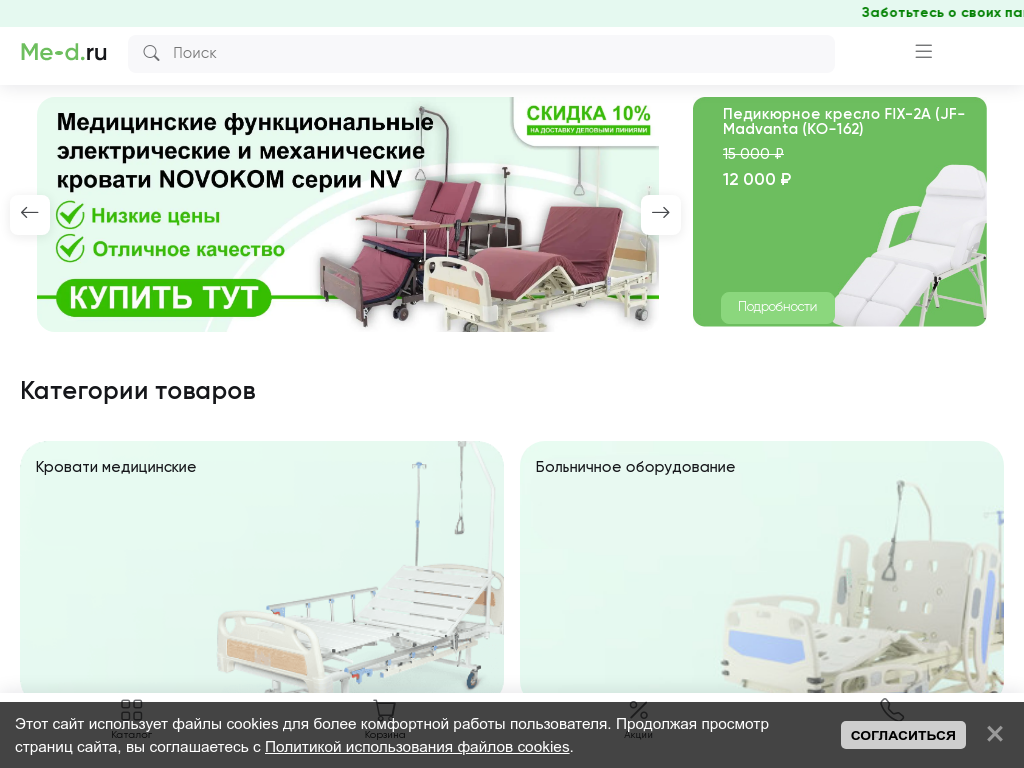The width and height of the screenshot is (1024, 768).
Task: Go to the next banner slide
Action: (x=660, y=213)
